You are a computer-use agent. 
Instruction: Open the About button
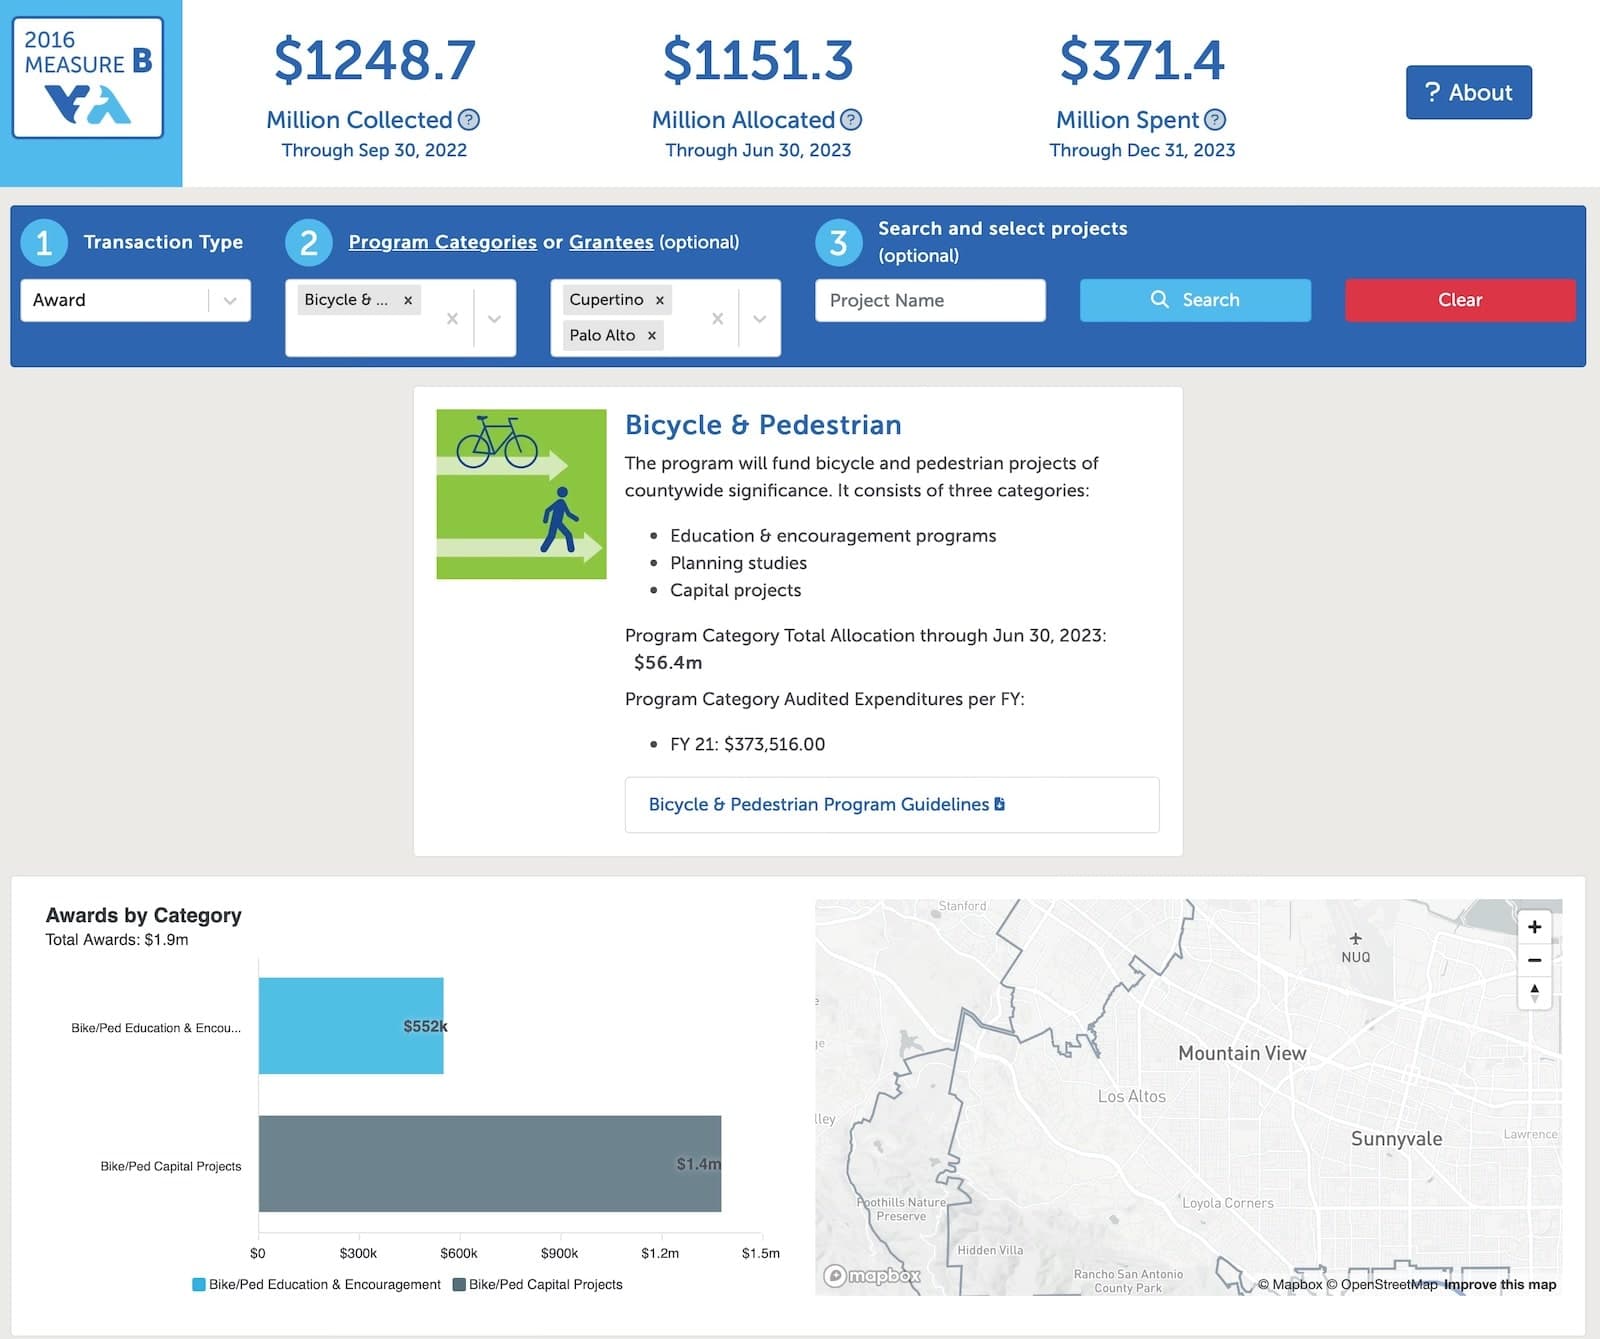coord(1468,92)
